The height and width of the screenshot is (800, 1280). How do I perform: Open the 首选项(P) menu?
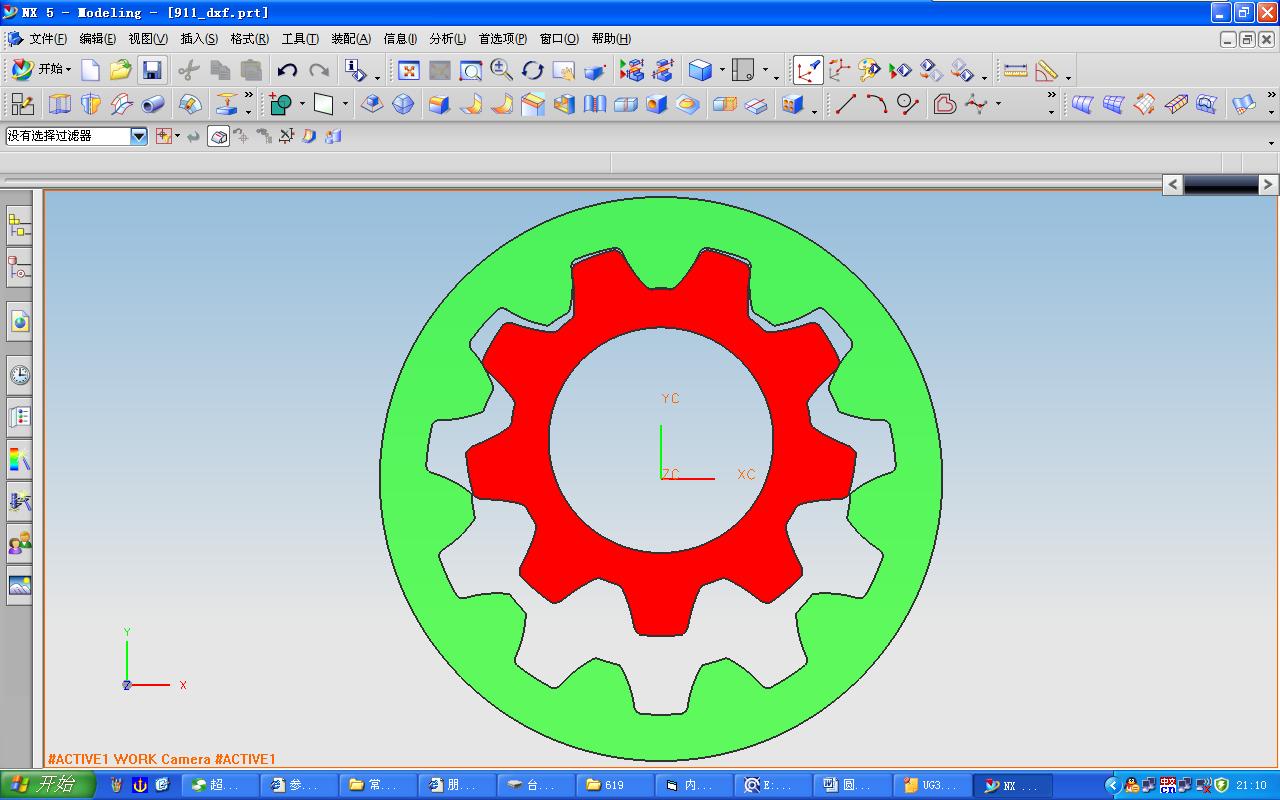tap(503, 39)
